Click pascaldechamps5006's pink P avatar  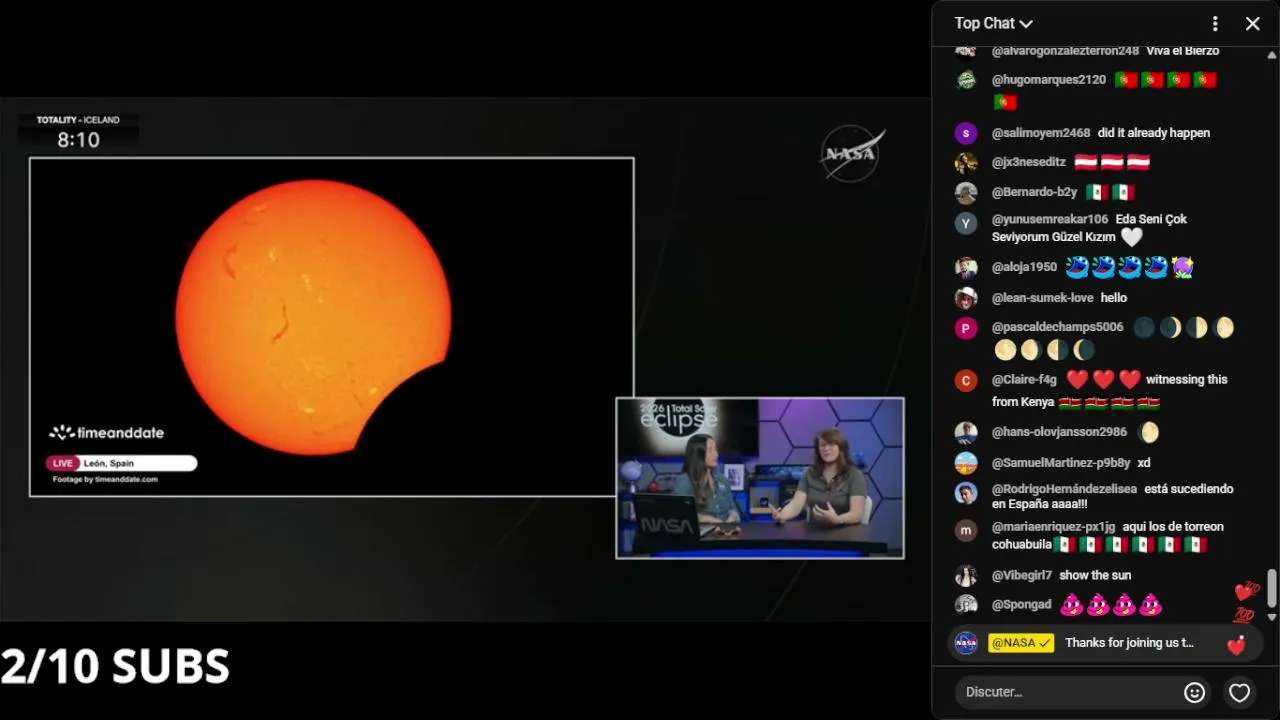point(966,328)
